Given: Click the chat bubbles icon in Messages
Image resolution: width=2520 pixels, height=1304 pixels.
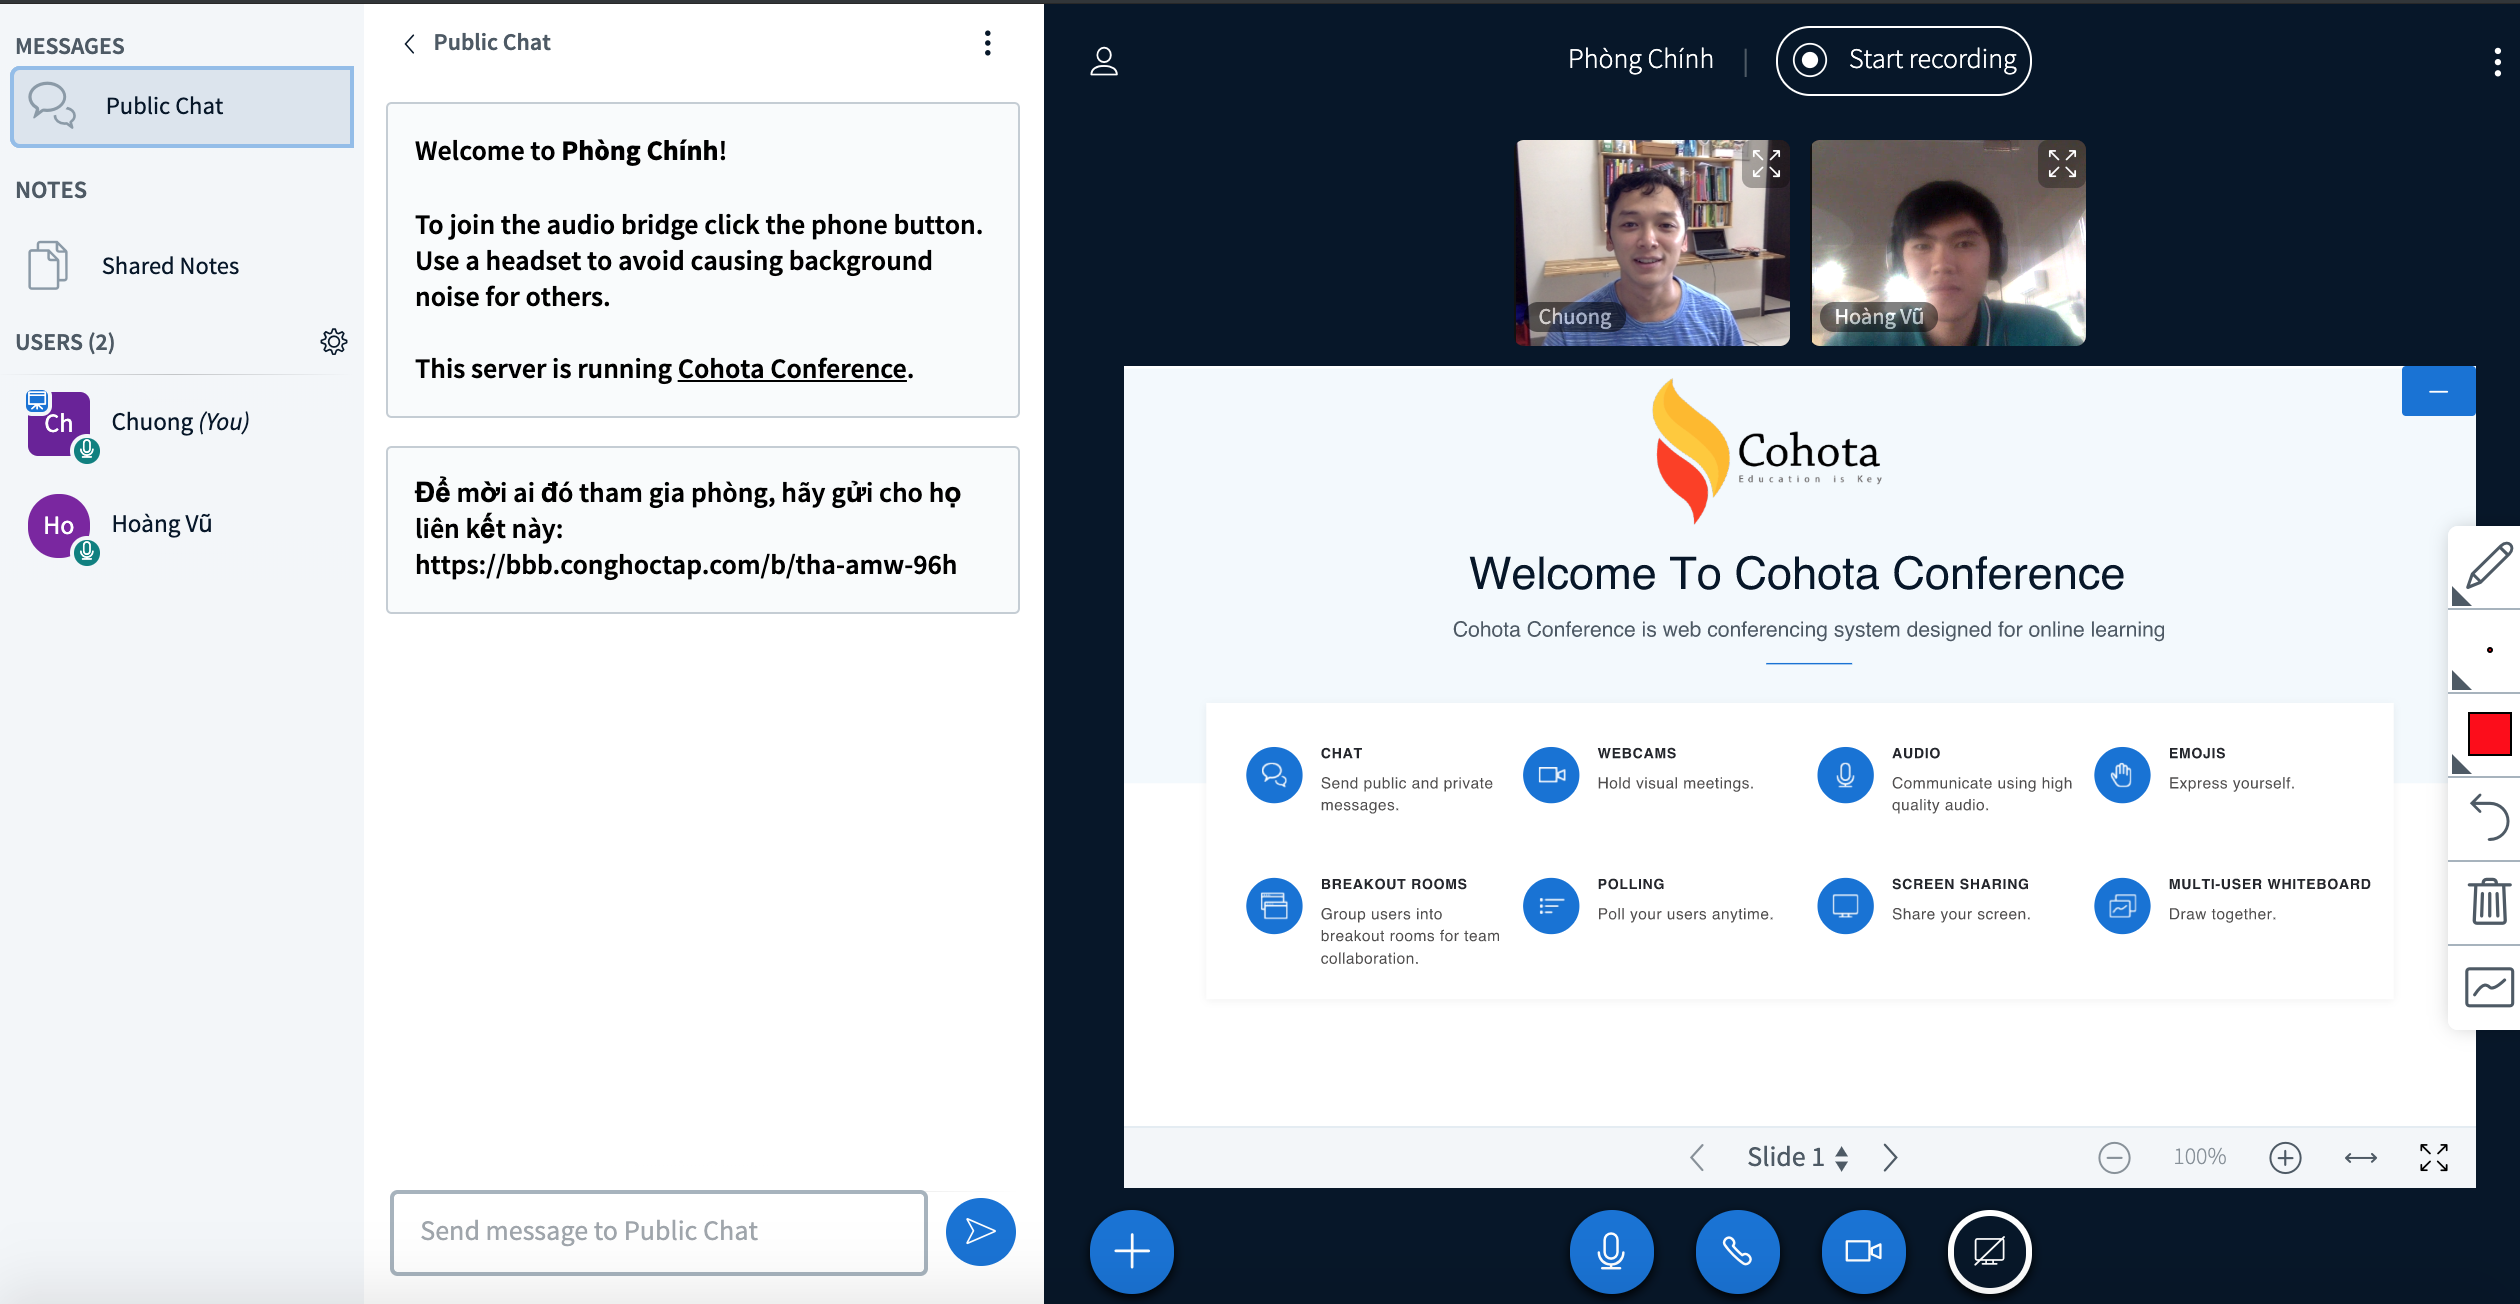Looking at the screenshot, I should click(52, 106).
